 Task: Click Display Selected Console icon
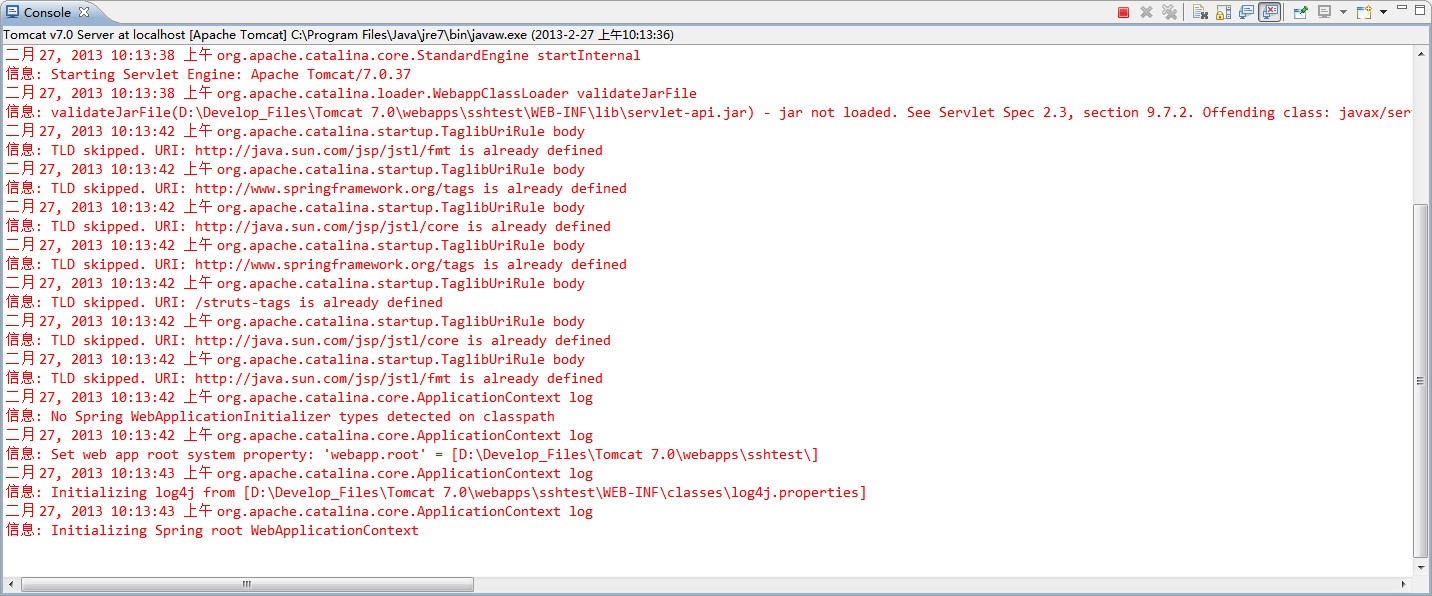point(1324,12)
